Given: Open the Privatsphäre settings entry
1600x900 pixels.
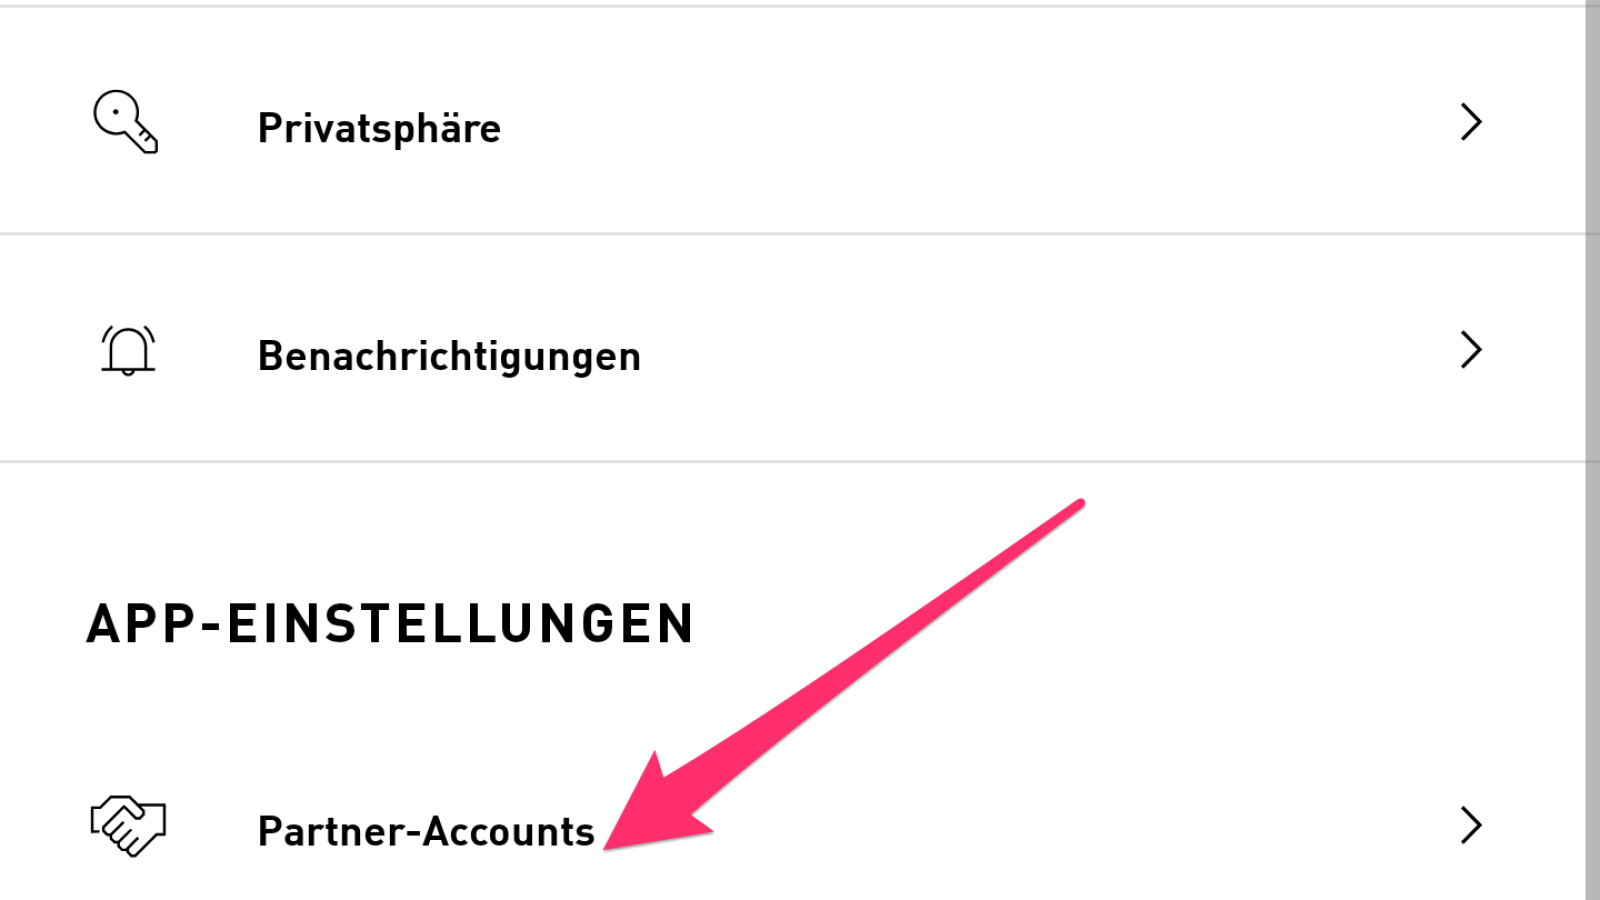Looking at the screenshot, I should tap(379, 128).
